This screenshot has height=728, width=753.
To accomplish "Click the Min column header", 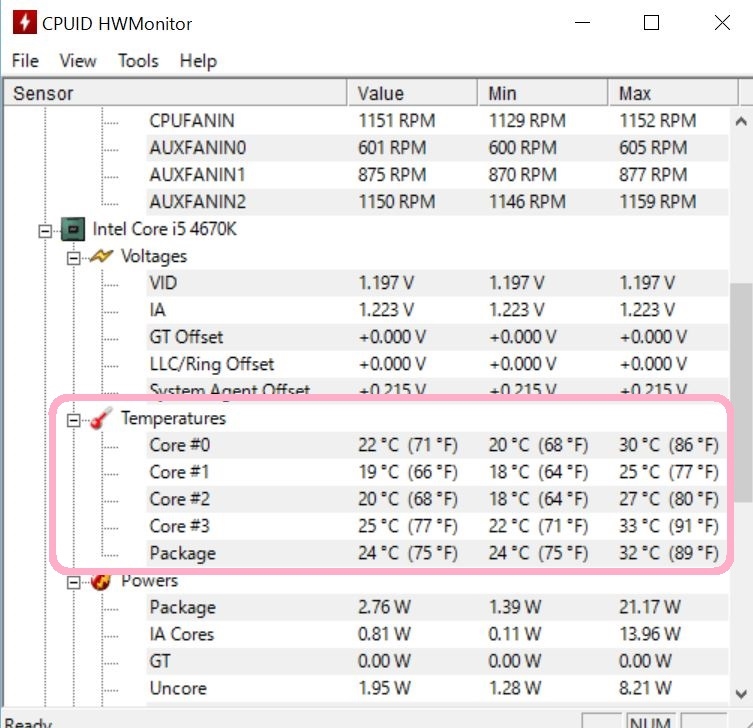I will pos(543,93).
